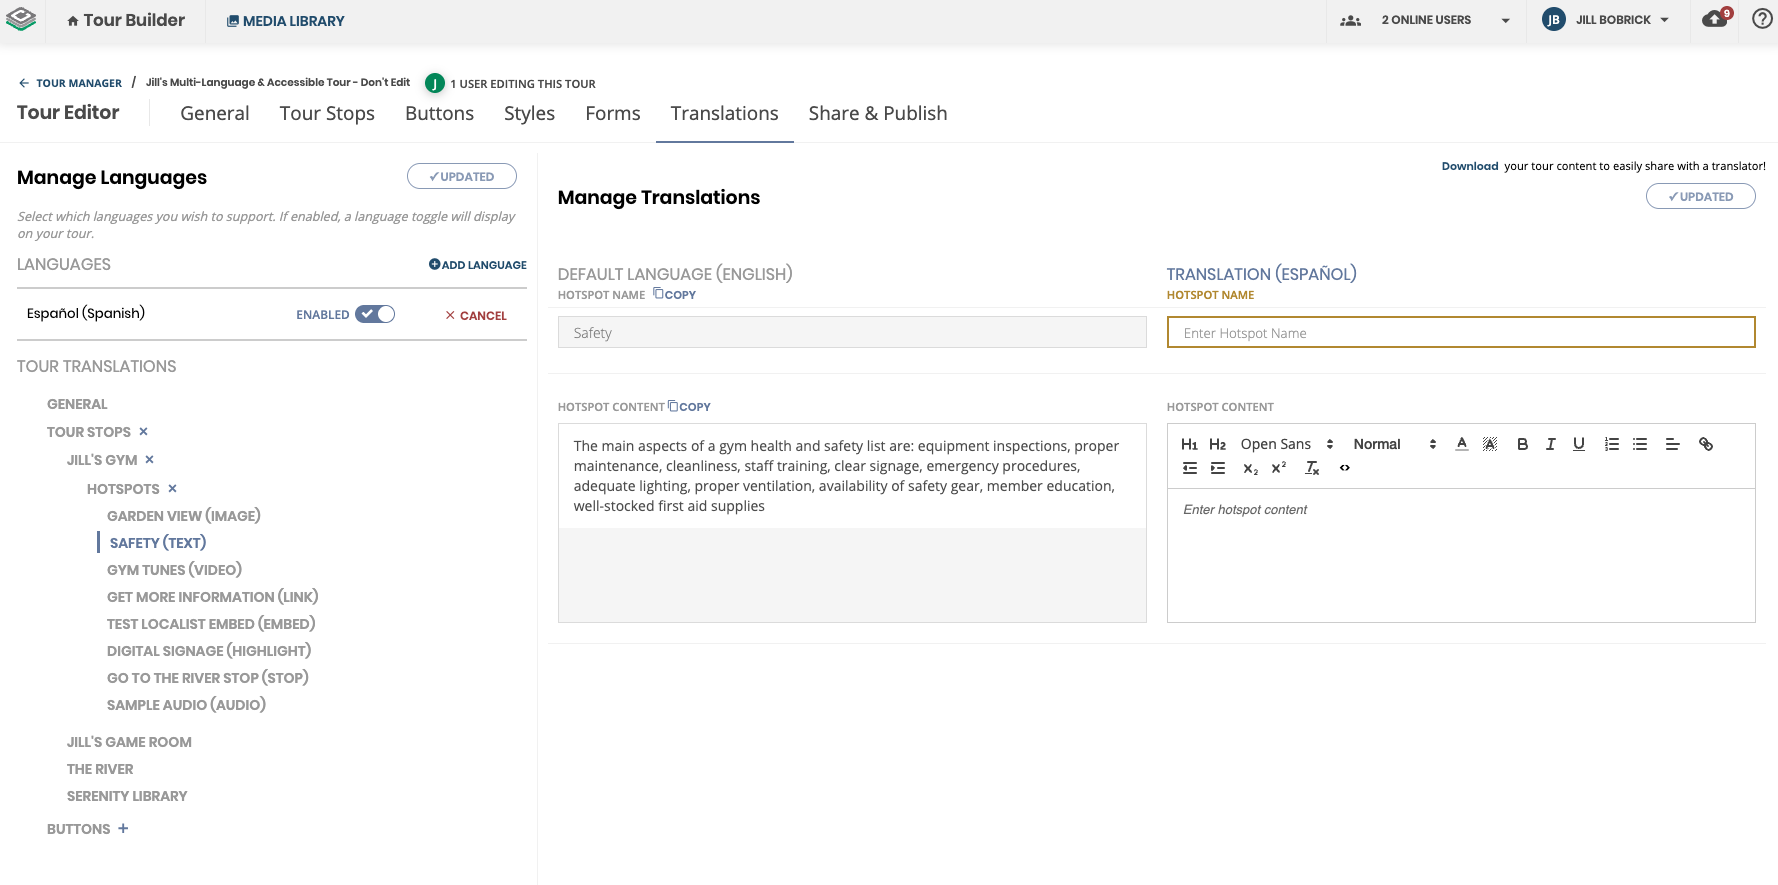Open the Open Sans font dropdown
Viewport: 1778px width, 885px height.
click(1286, 445)
